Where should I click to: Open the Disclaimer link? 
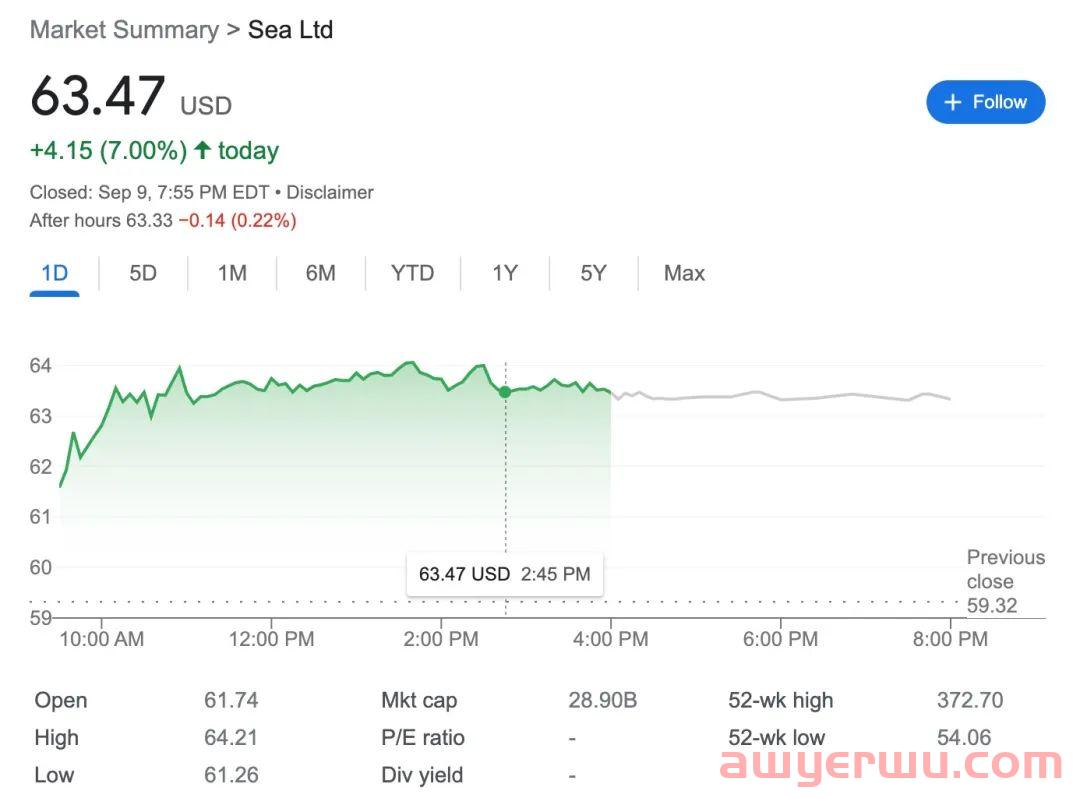click(330, 192)
